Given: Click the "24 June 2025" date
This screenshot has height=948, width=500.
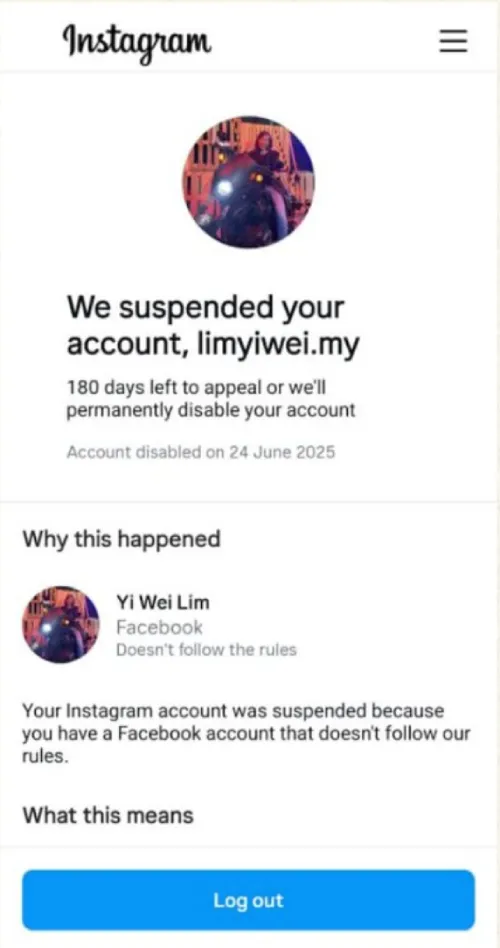Looking at the screenshot, I should click(282, 452).
